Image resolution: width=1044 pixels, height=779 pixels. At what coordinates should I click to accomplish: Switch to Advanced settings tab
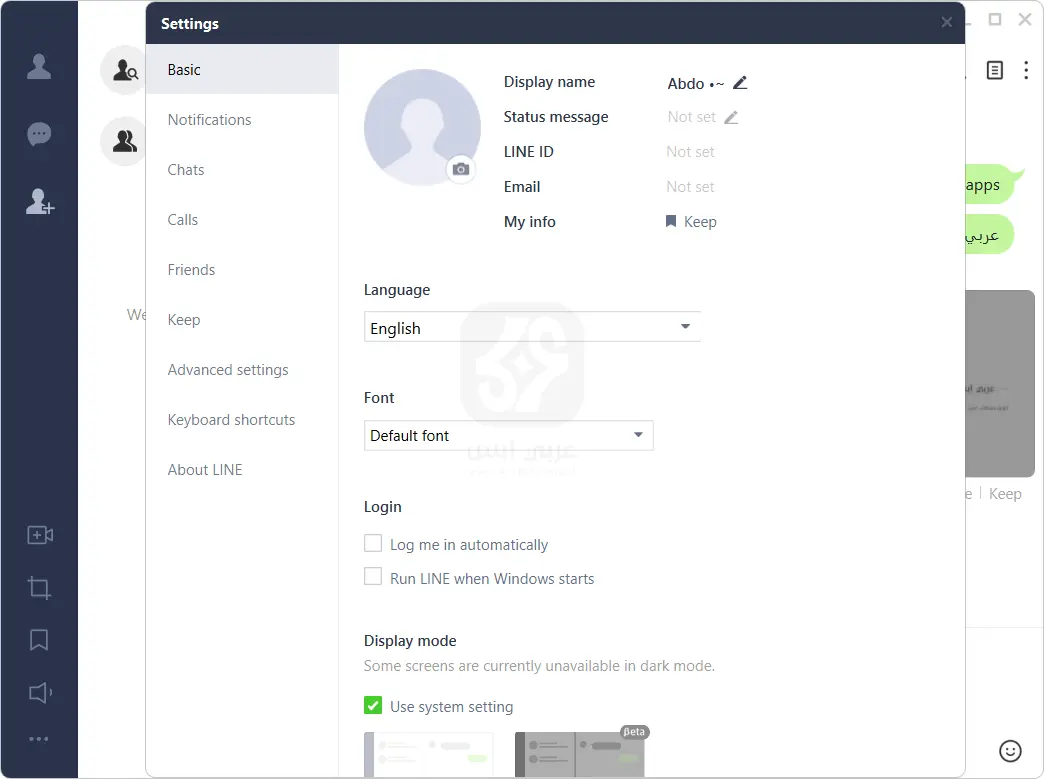click(x=228, y=370)
